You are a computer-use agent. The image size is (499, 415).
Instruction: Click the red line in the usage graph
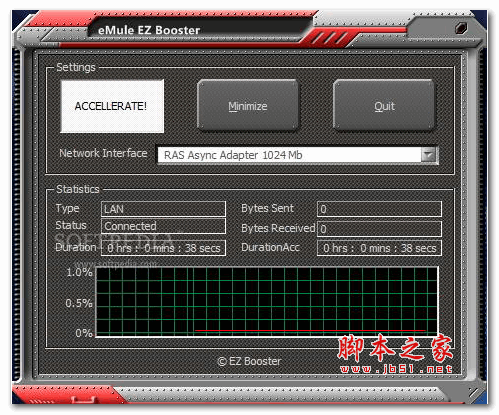click(310, 330)
